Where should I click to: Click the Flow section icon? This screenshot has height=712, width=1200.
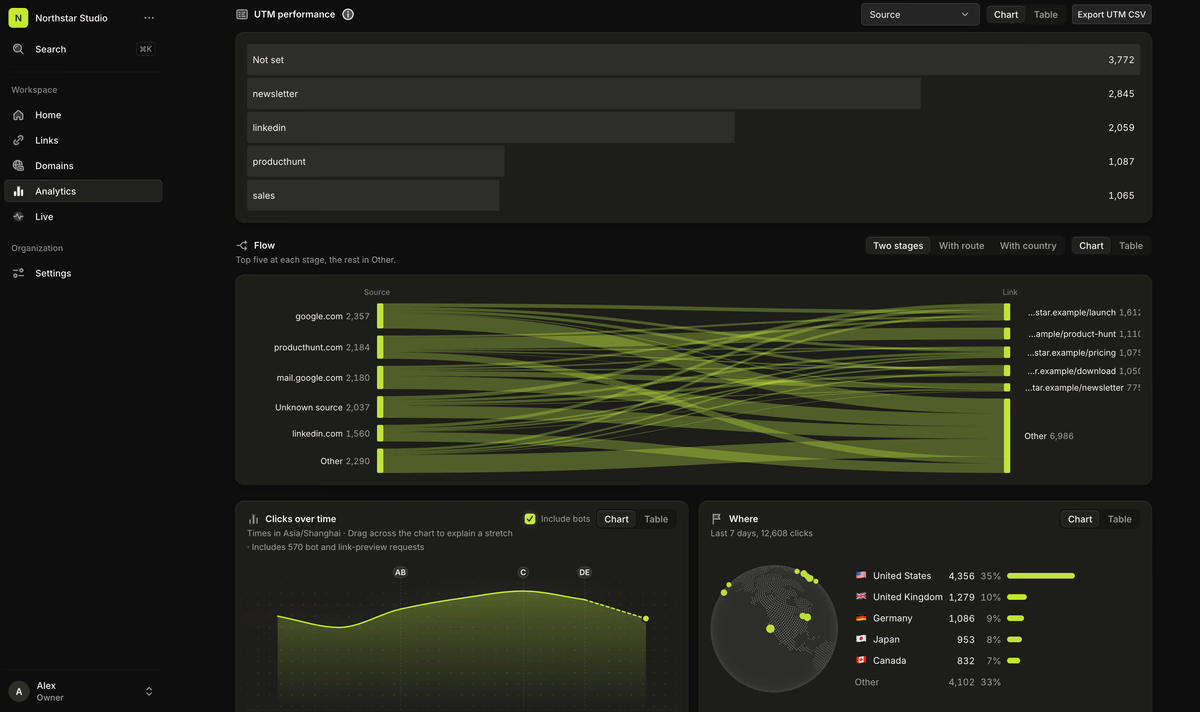242,245
